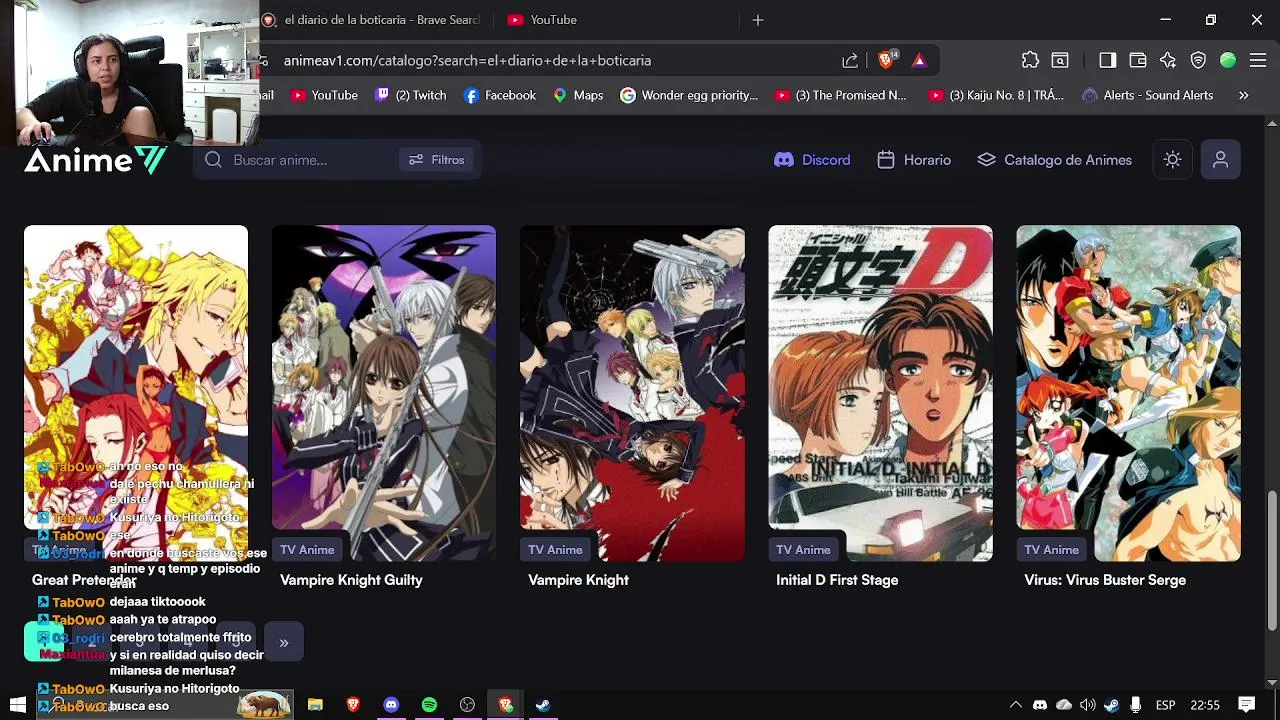Click the Vampire Knight title text
This screenshot has height=720, width=1280.
click(578, 580)
